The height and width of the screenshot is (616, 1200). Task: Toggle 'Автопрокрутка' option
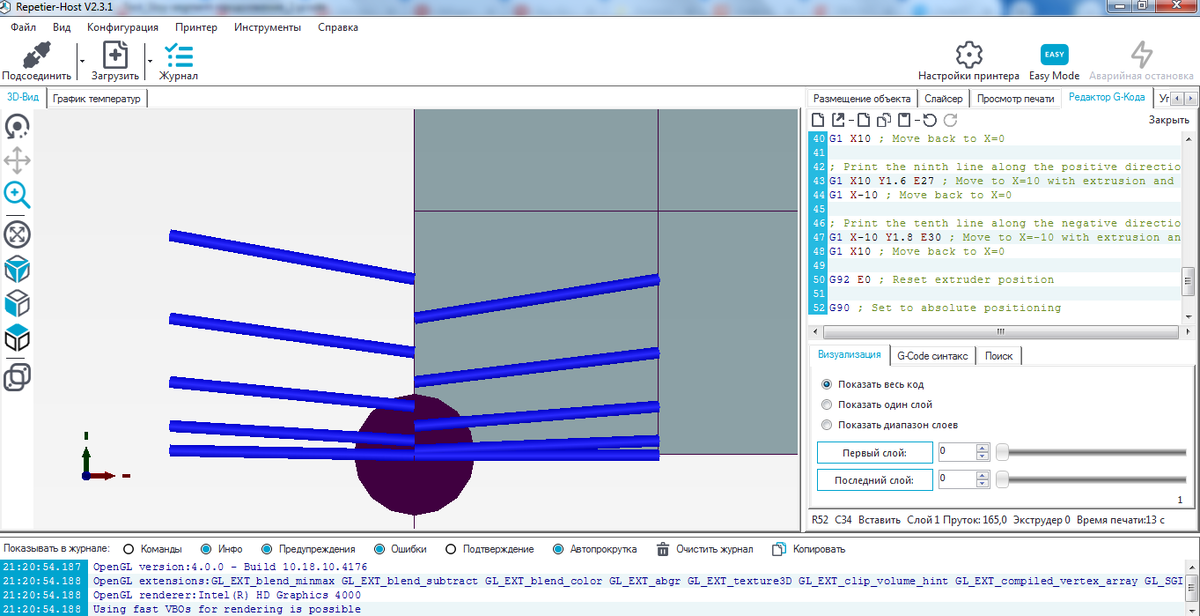(557, 549)
